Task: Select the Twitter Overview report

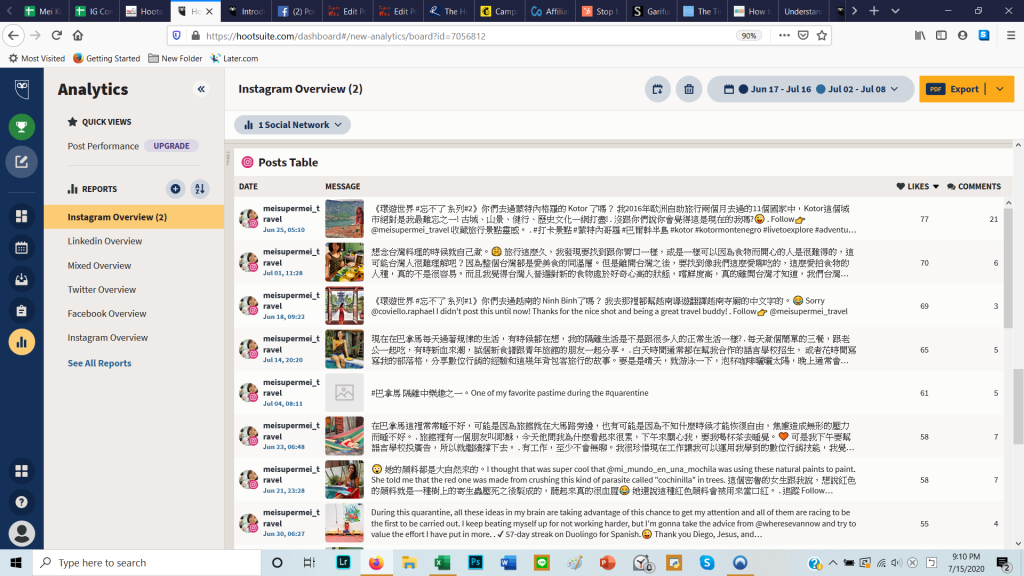Action: (101, 290)
